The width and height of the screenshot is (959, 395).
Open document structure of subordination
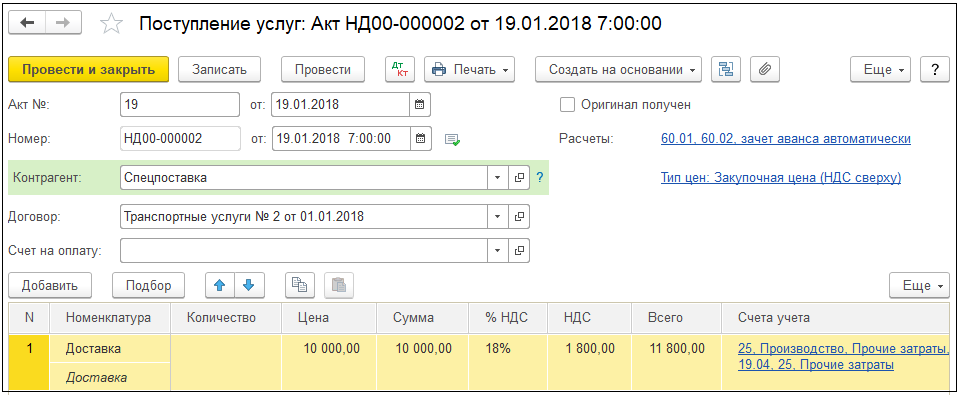[726, 69]
